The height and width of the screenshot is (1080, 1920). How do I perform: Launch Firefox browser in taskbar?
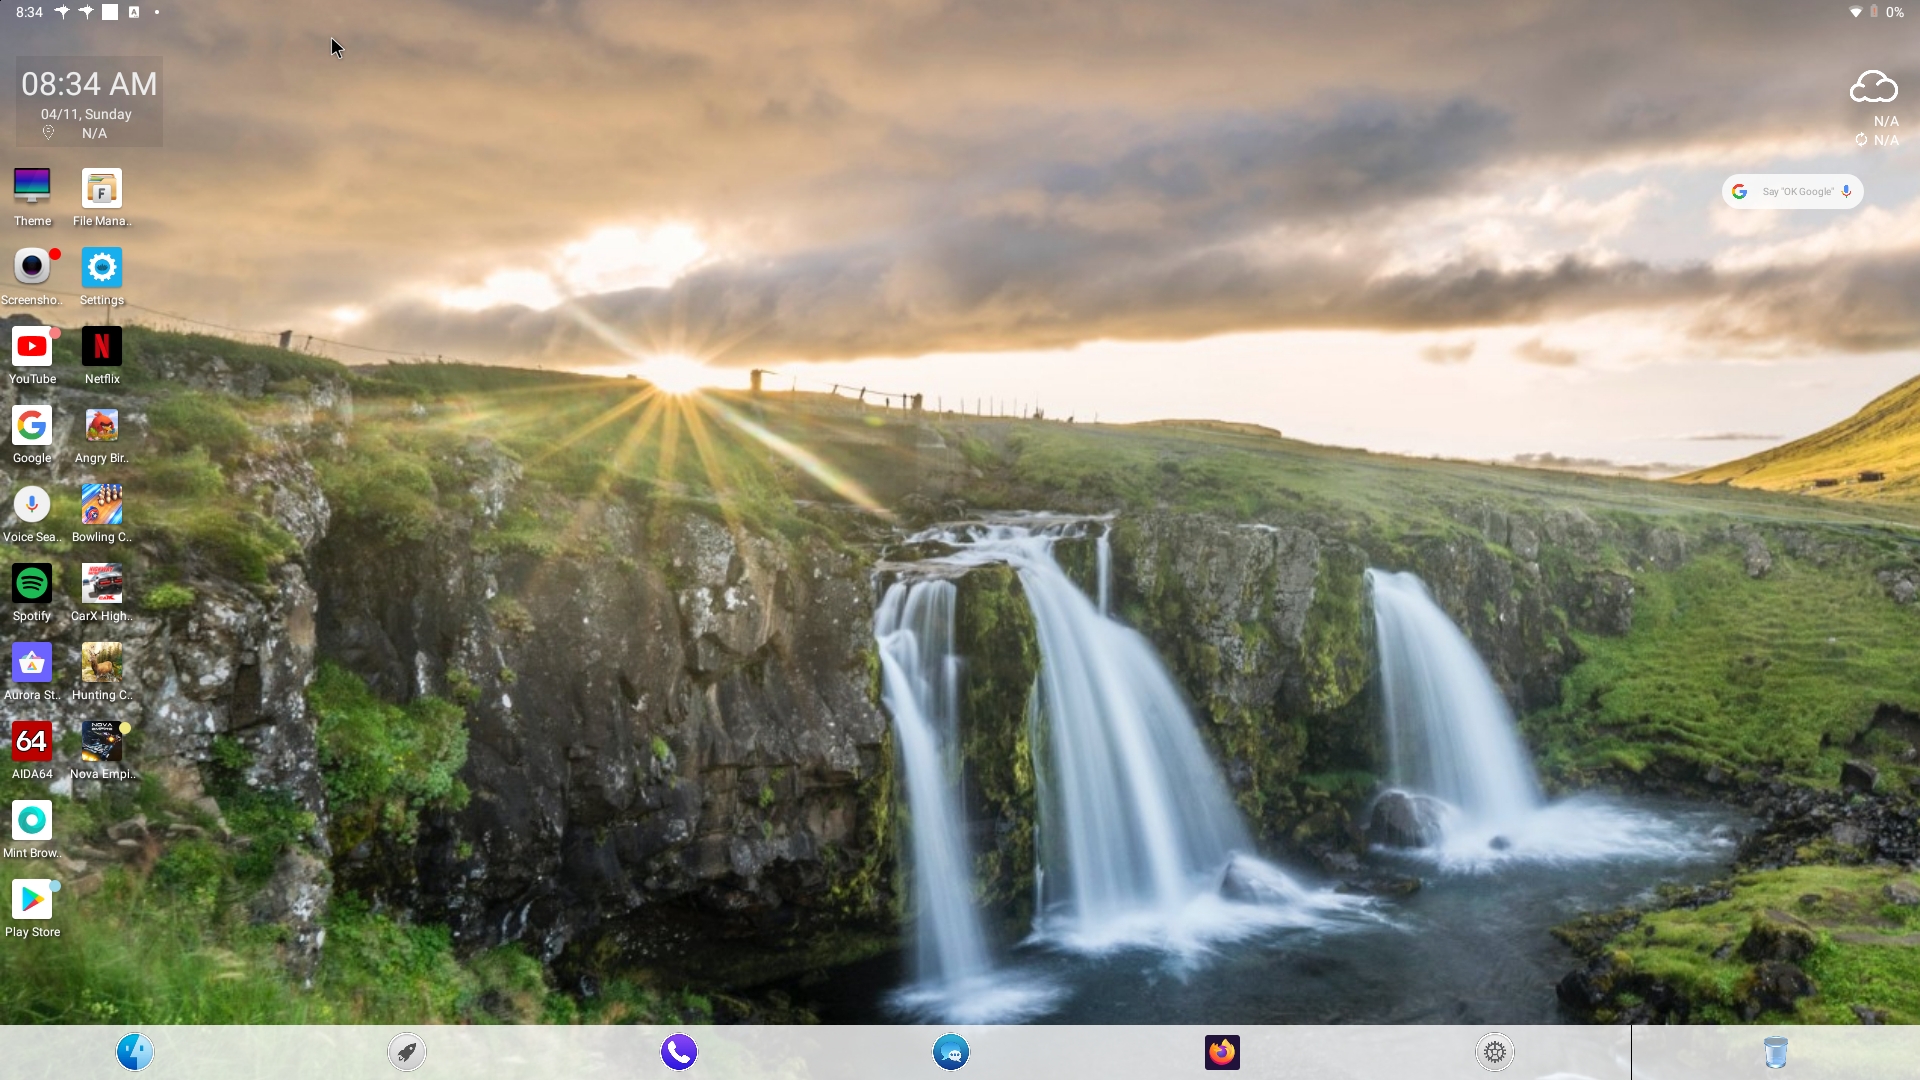click(x=1222, y=1051)
